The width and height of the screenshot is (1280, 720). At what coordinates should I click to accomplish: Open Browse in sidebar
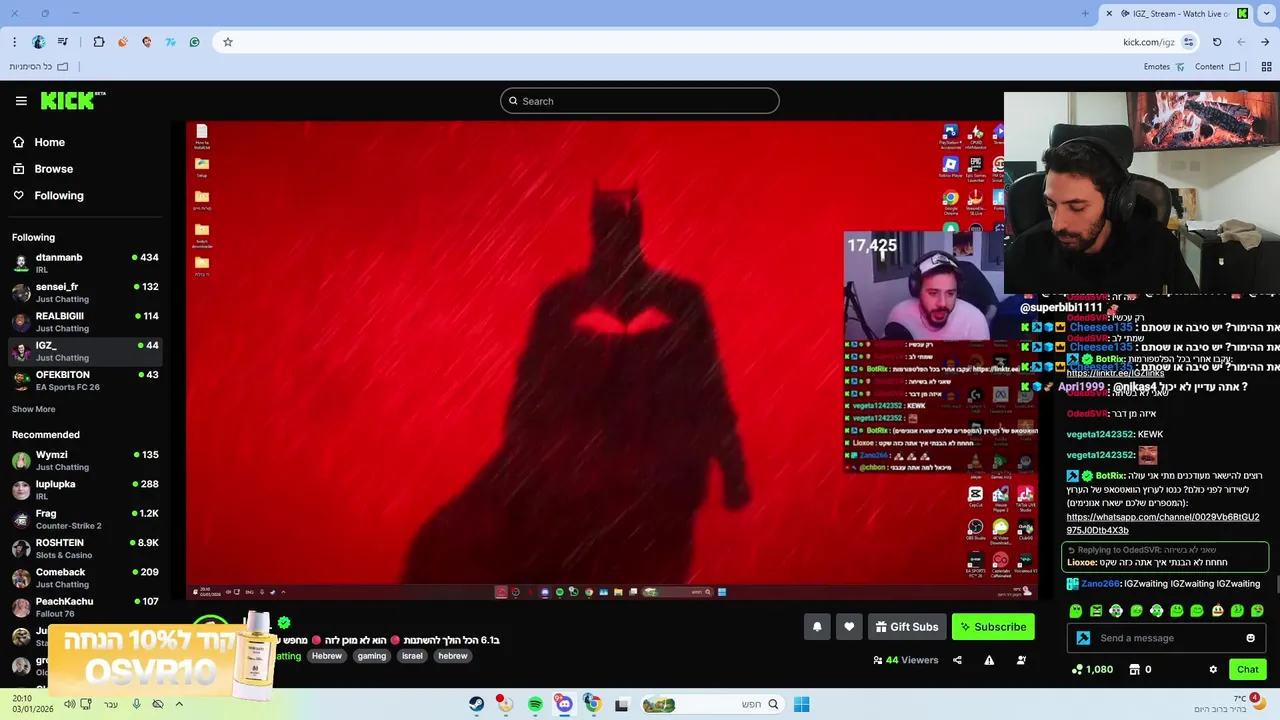pos(43,169)
